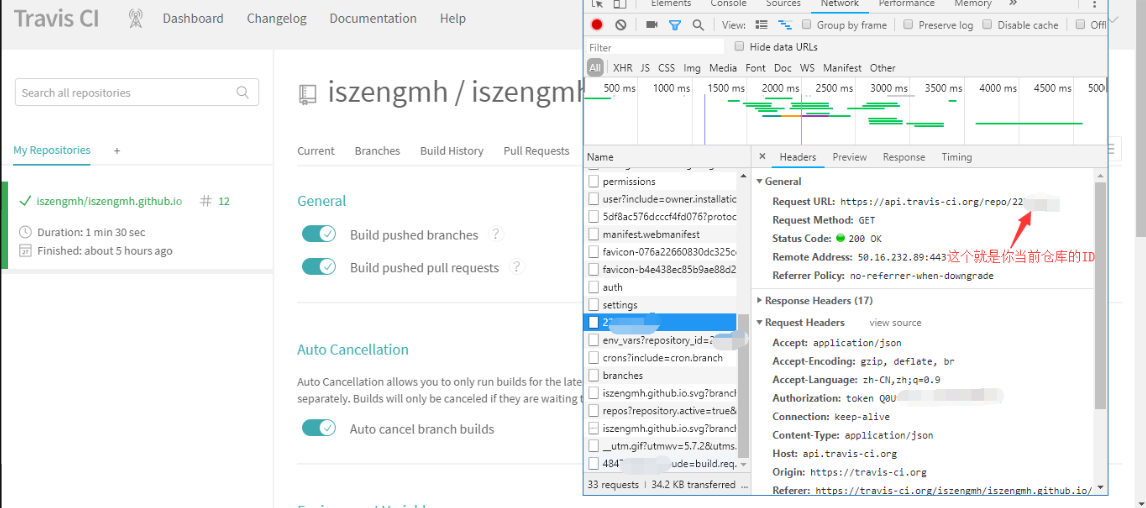
Task: Toggle Build pushed branches switch
Action: pyautogui.click(x=319, y=234)
